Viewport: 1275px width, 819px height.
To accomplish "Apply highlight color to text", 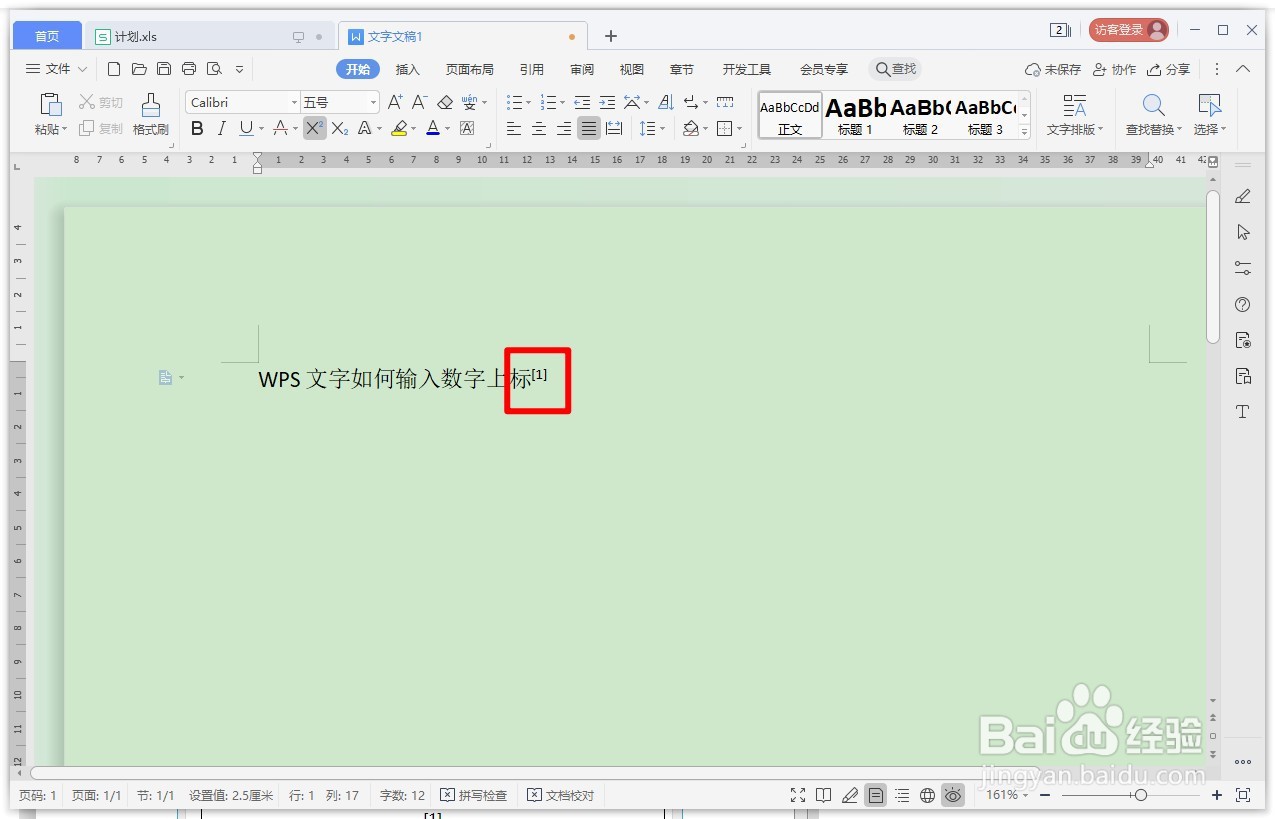I will (x=399, y=128).
